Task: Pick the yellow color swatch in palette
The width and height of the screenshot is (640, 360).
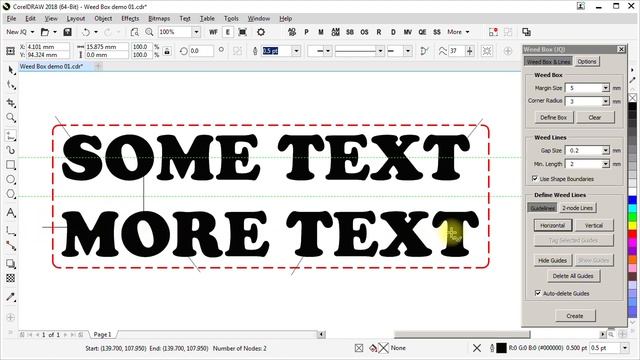Action: 632,225
